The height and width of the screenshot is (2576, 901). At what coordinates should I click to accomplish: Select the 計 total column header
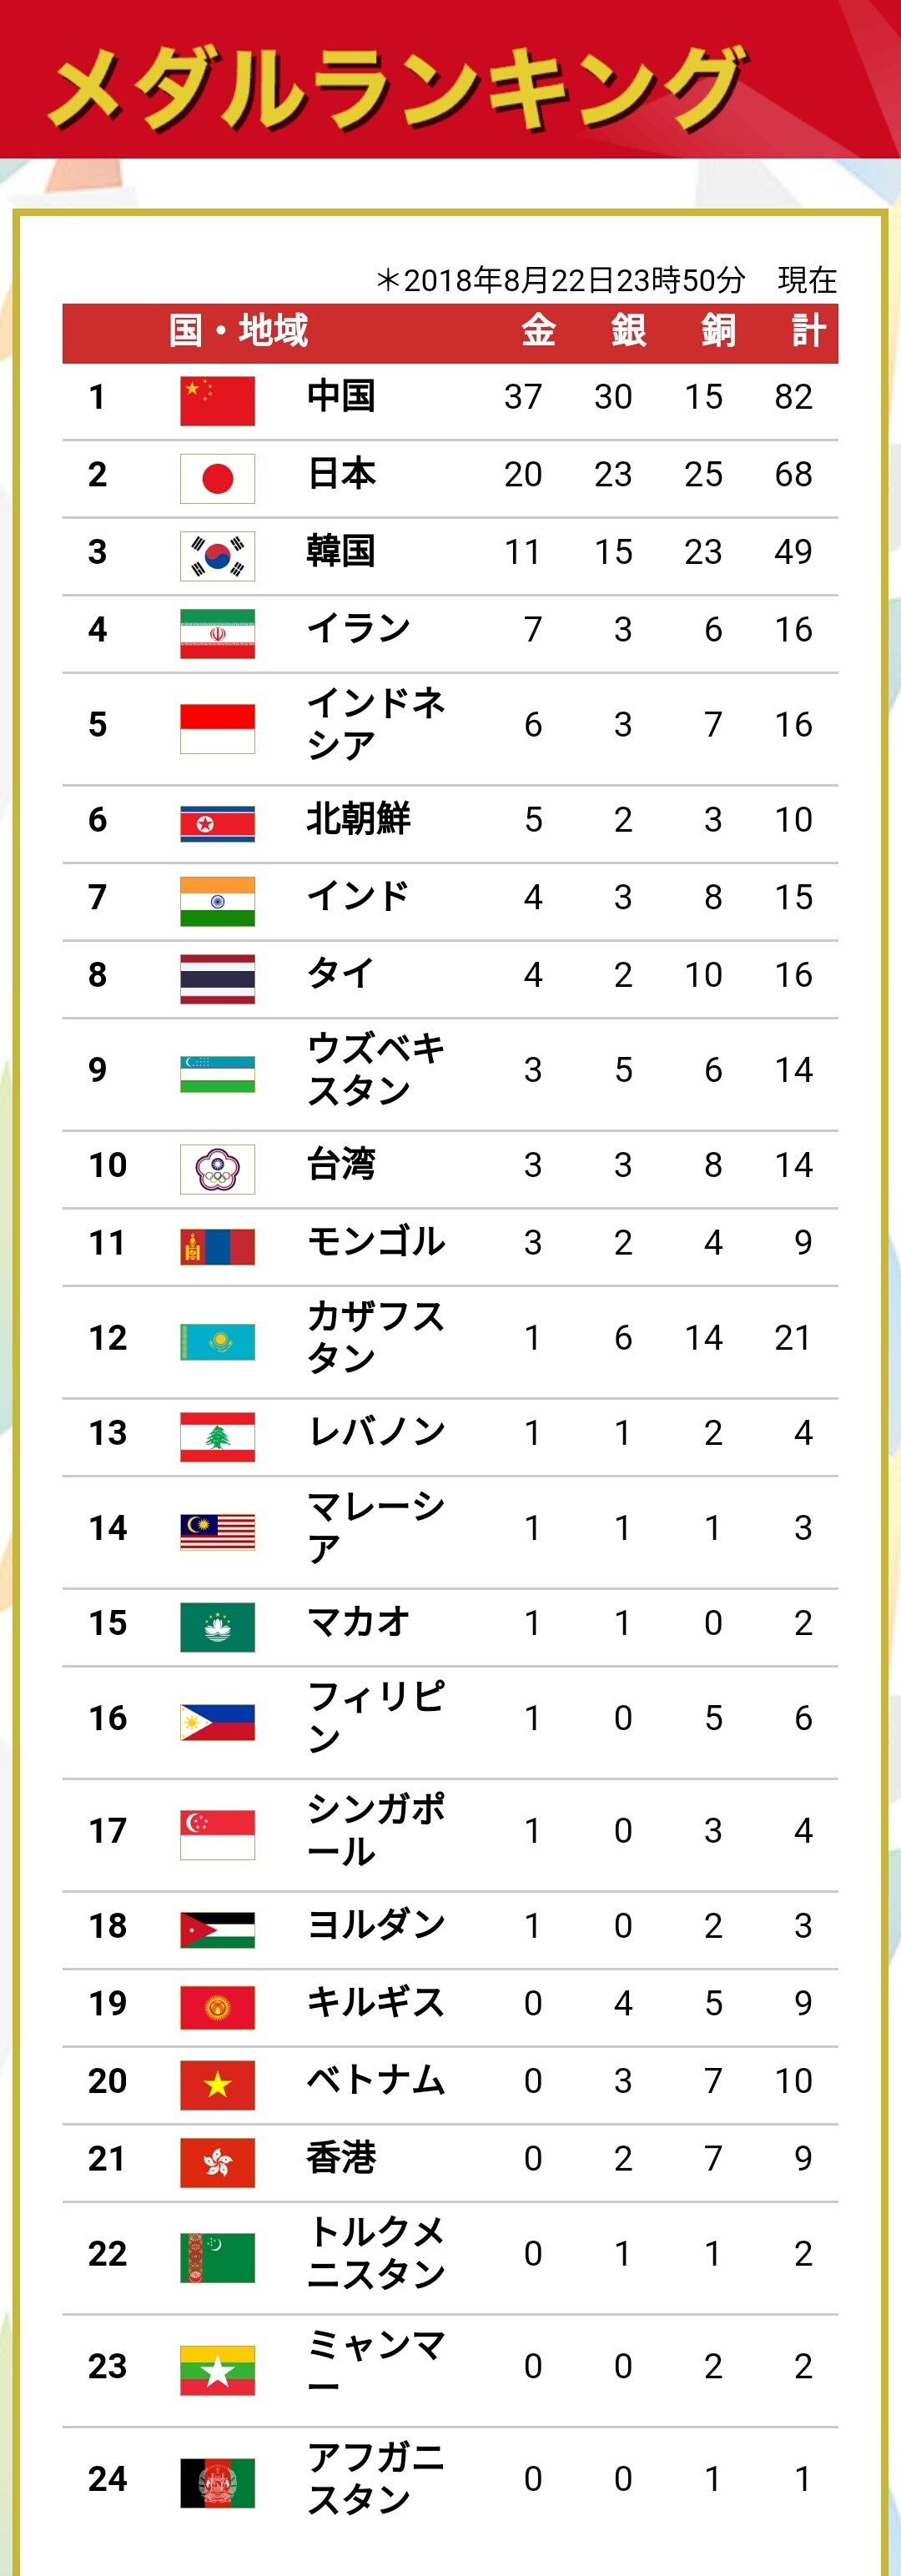pyautogui.click(x=808, y=331)
